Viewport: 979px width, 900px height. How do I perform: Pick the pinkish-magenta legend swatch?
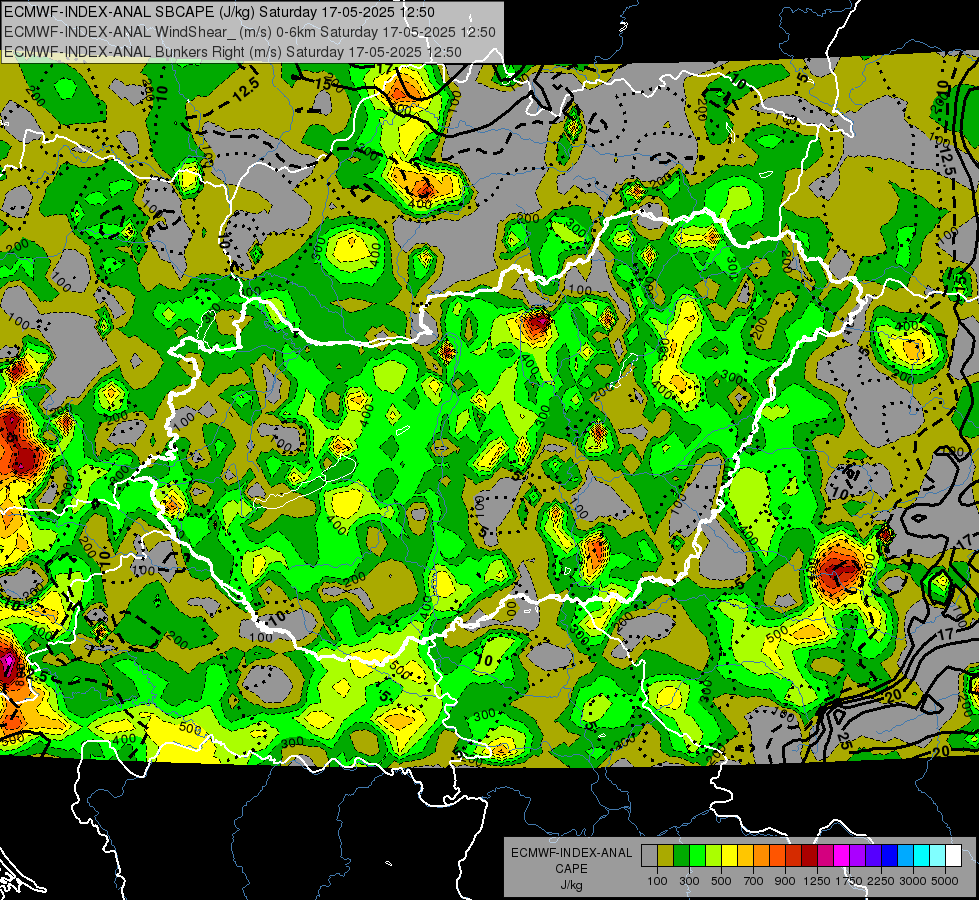(825, 856)
